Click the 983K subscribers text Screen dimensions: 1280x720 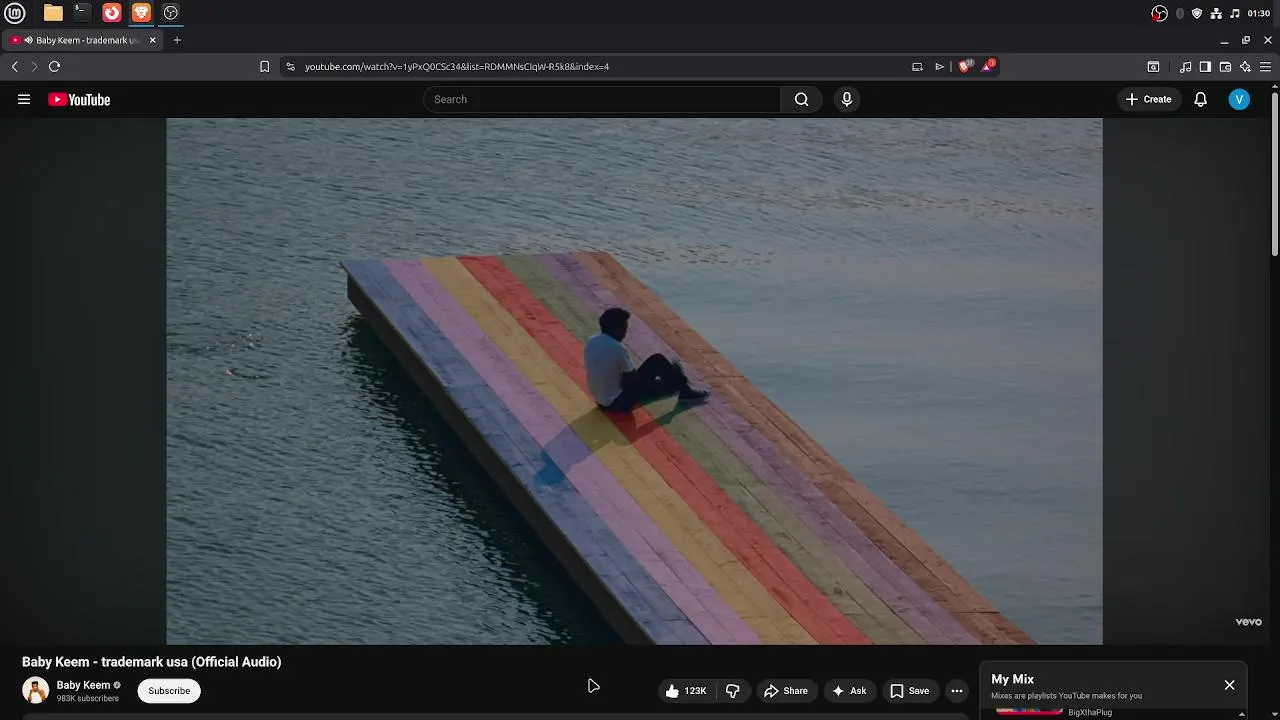coord(87,698)
